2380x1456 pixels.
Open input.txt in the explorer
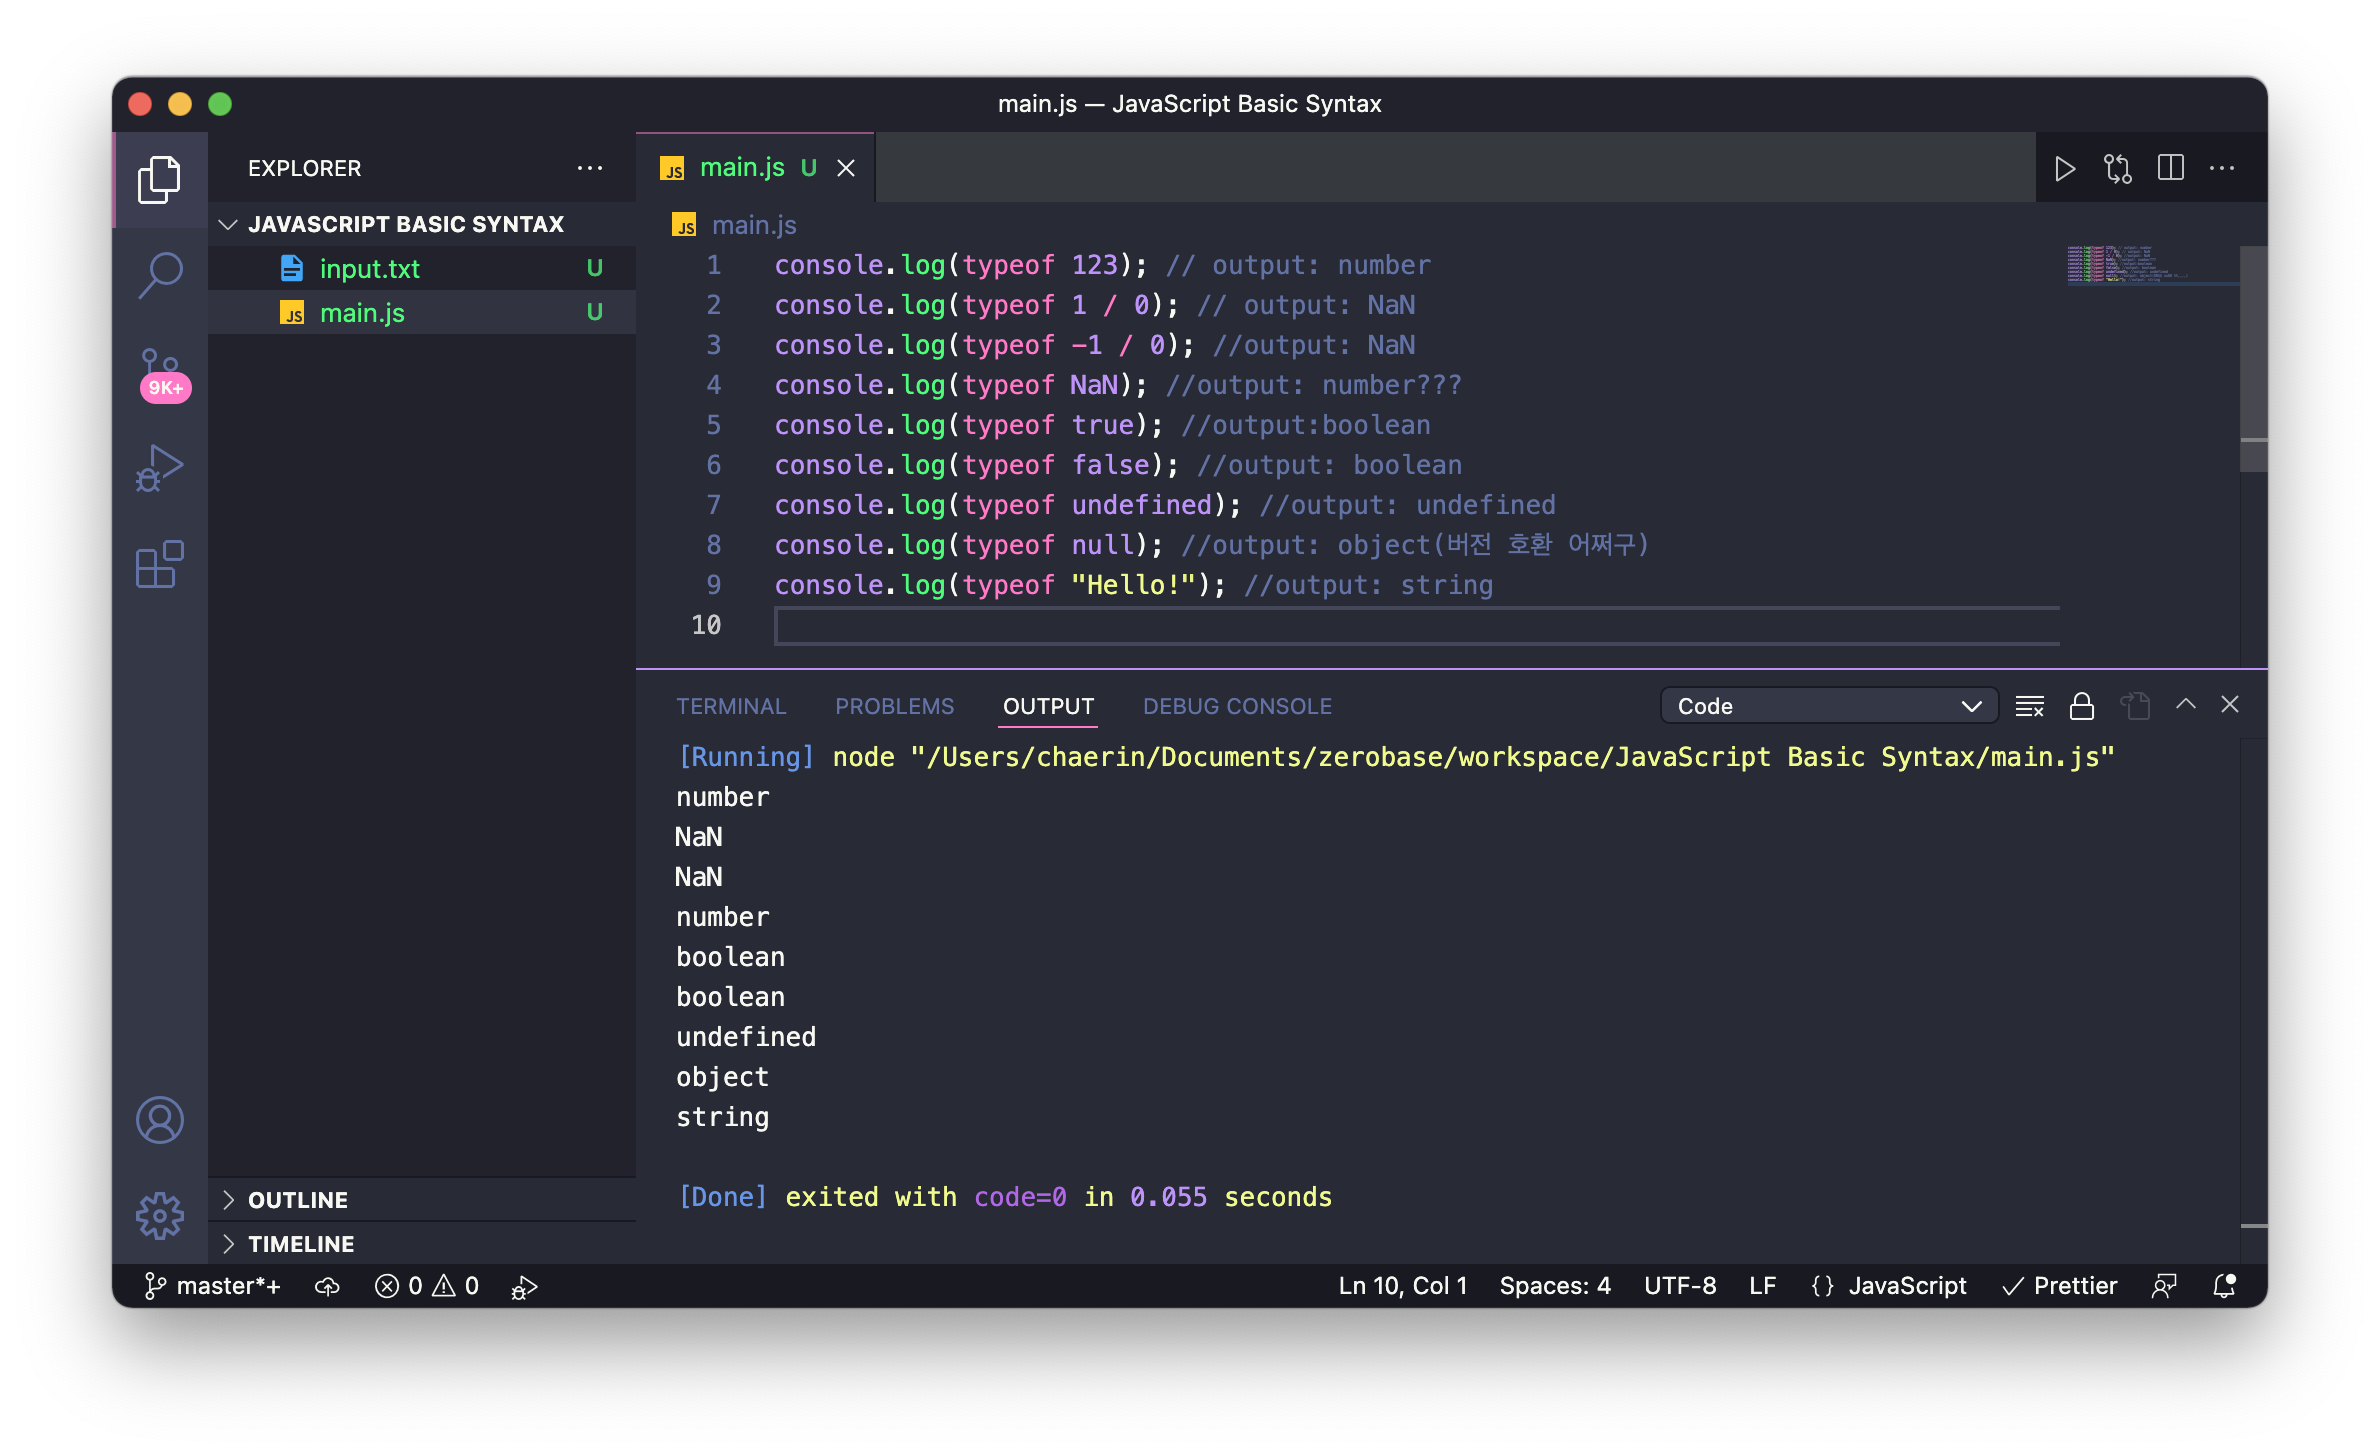coord(369,269)
